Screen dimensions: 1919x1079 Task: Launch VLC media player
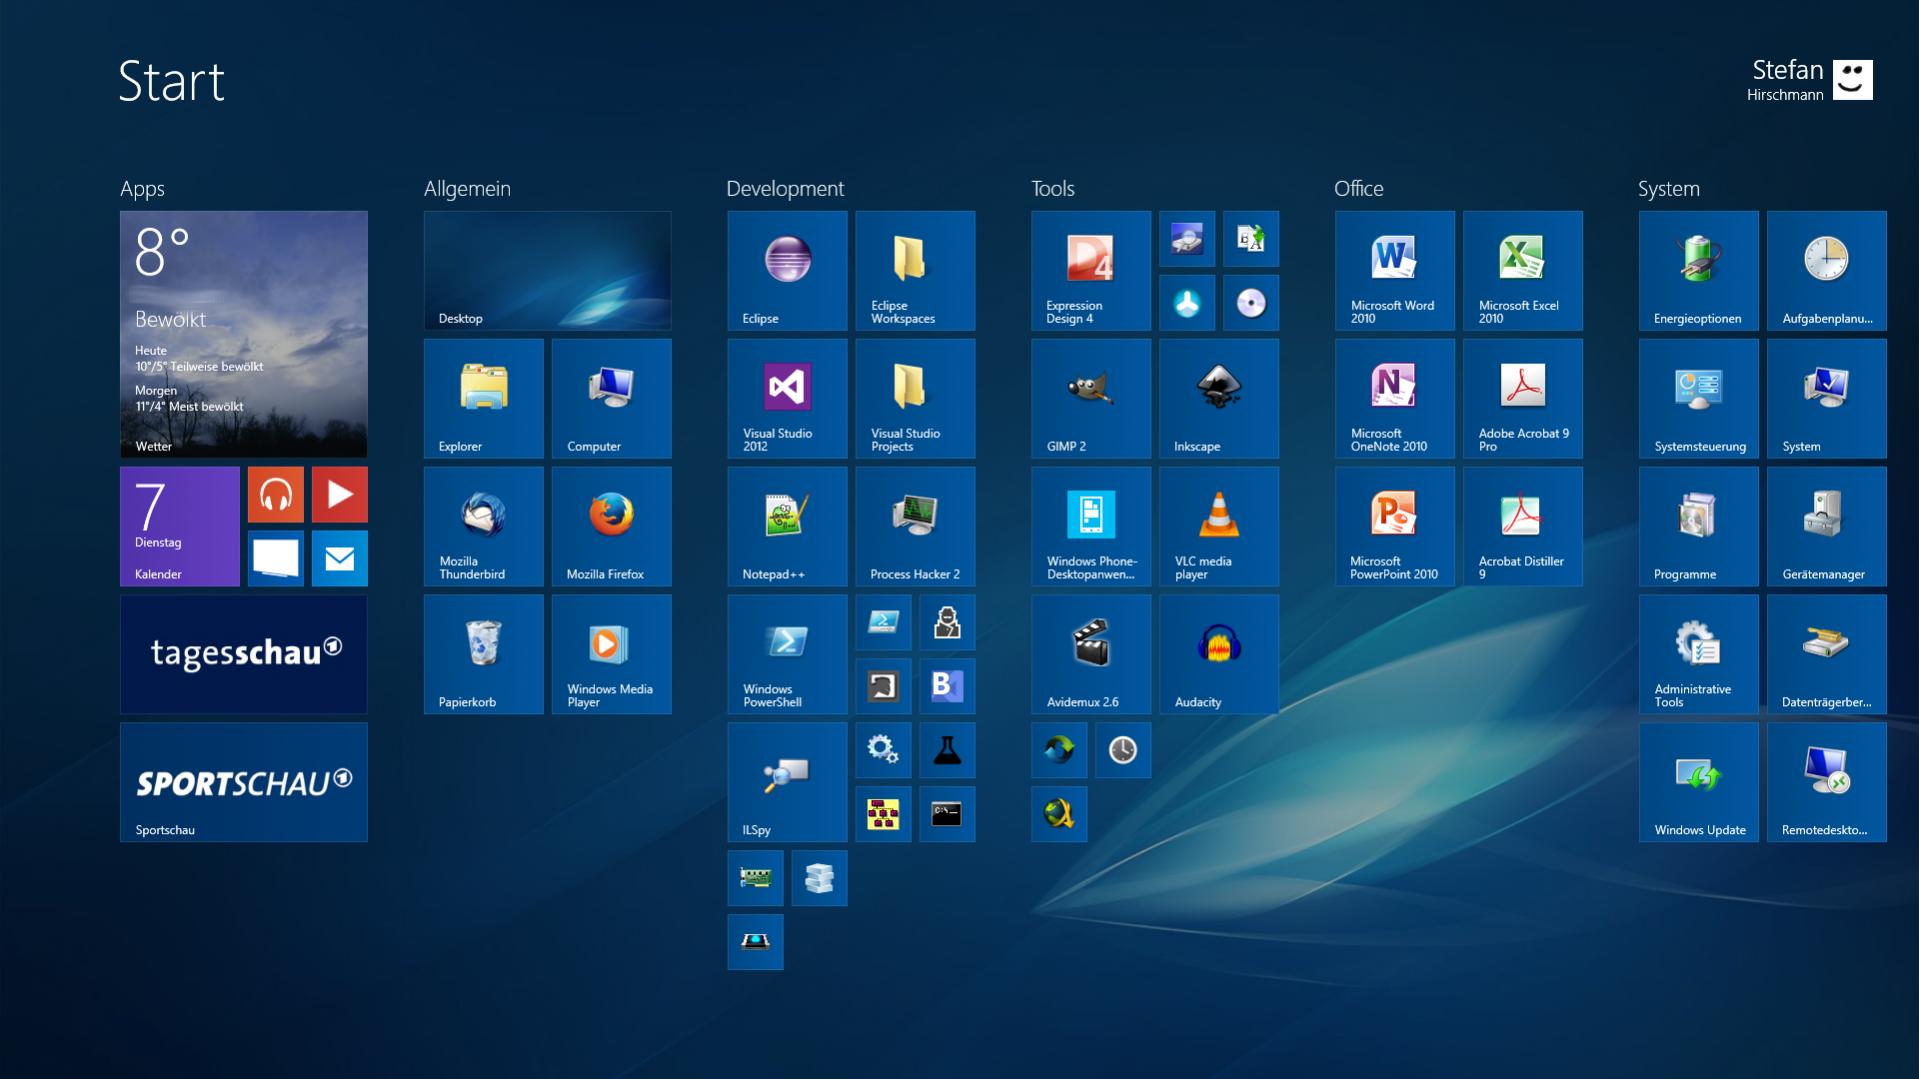[x=1220, y=526]
